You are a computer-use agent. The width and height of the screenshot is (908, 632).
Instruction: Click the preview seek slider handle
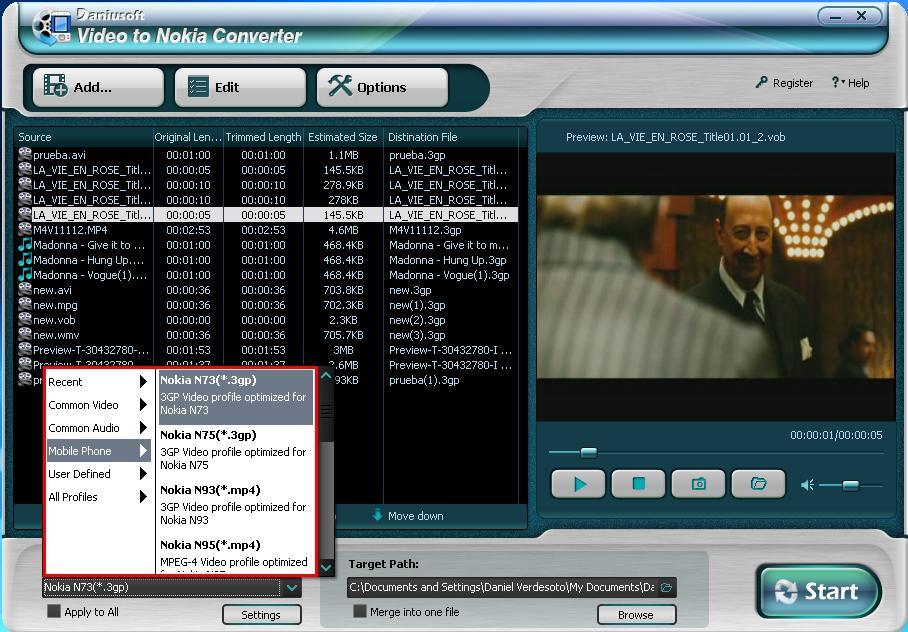pos(588,452)
